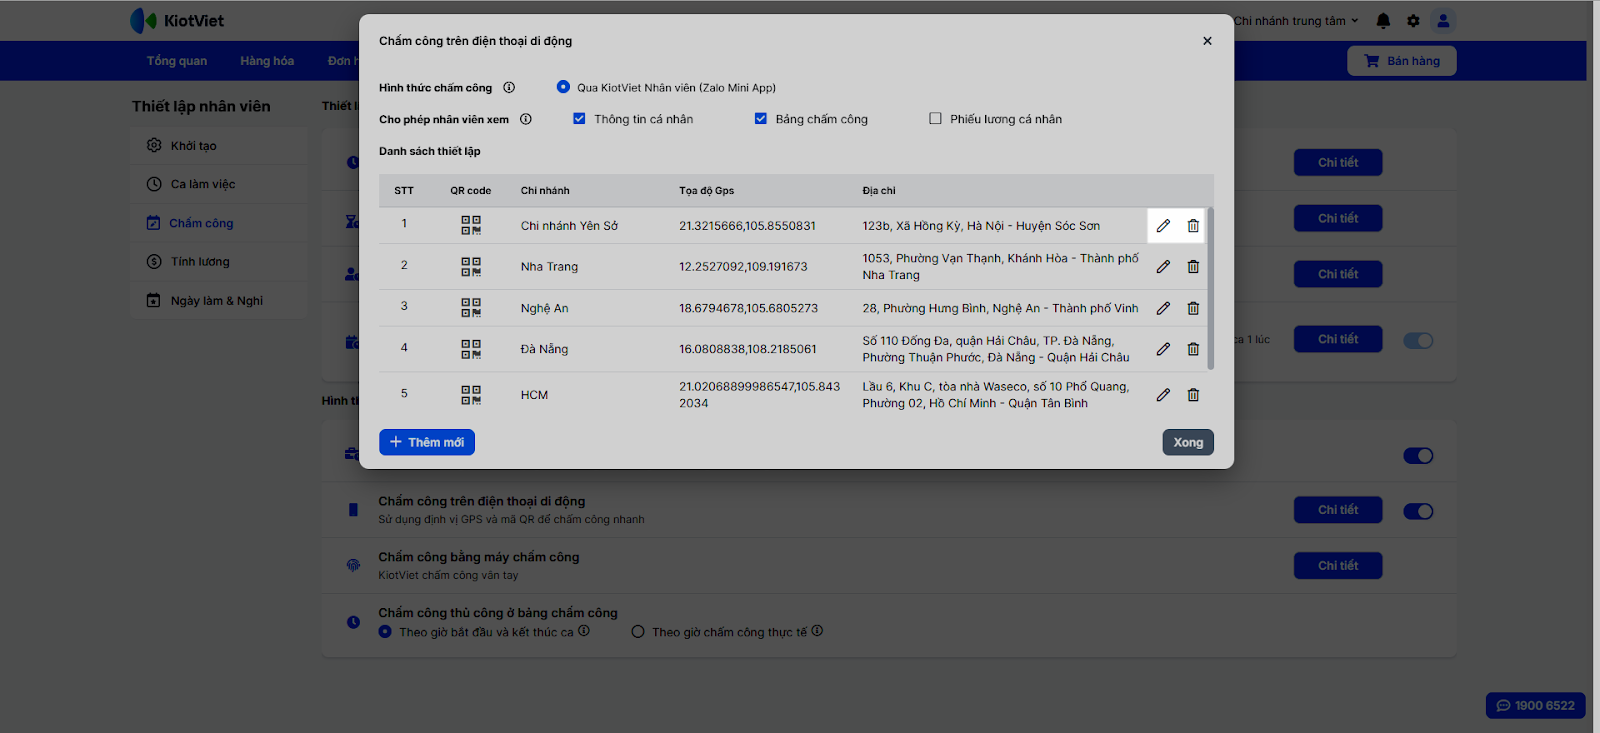1600x733 pixels.
Task: Delete the HCM branch setting
Action: coord(1193,395)
